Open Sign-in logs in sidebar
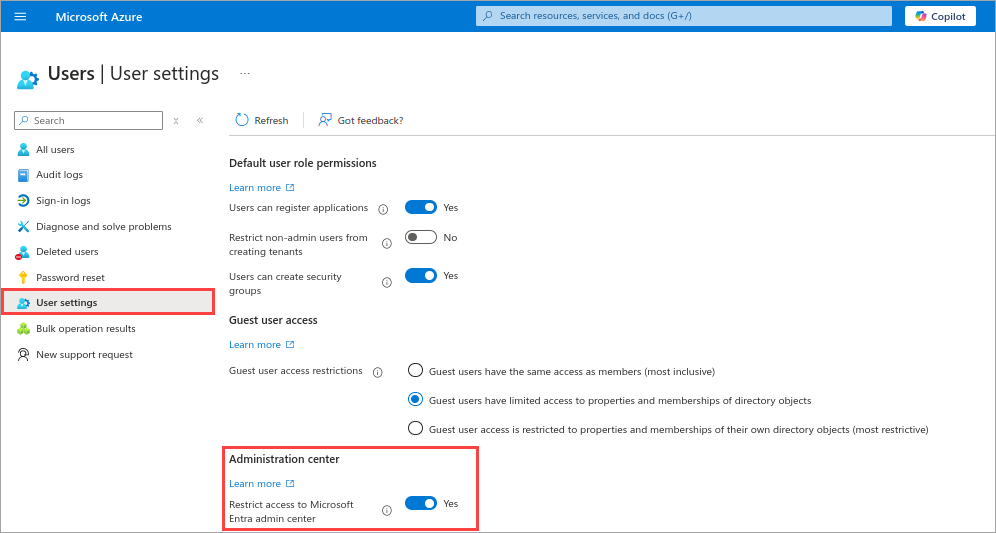This screenshot has width=996, height=533. 63,200
